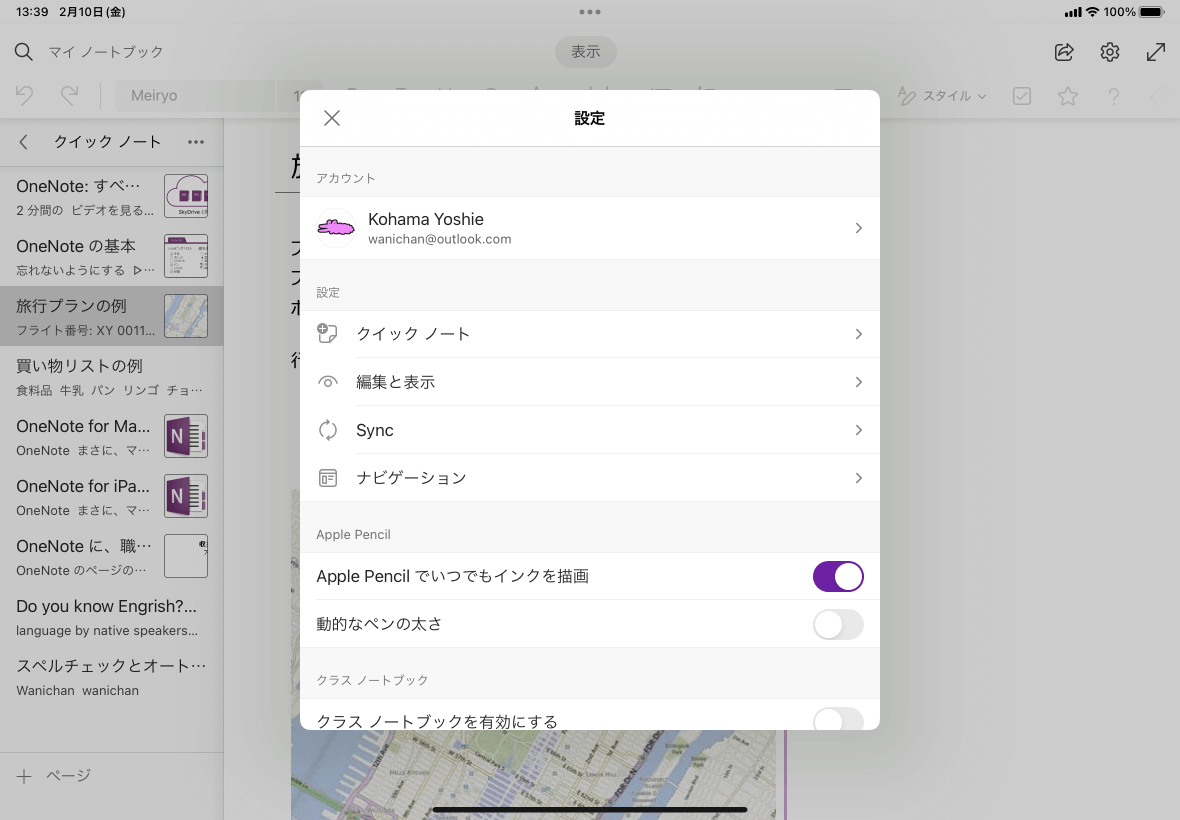Expand chevron on account row
This screenshot has height=820, width=1180.
pos(859,228)
